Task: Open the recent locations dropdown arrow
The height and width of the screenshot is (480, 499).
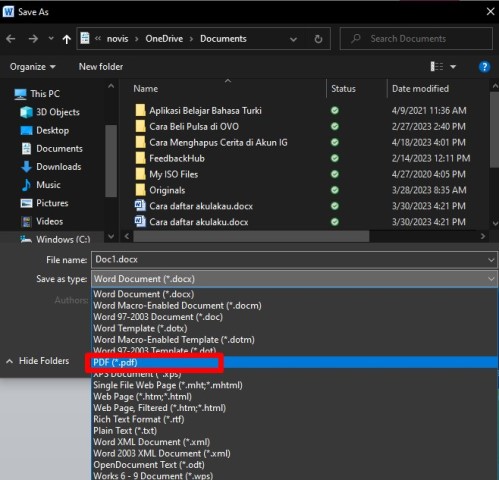Action: click(51, 38)
